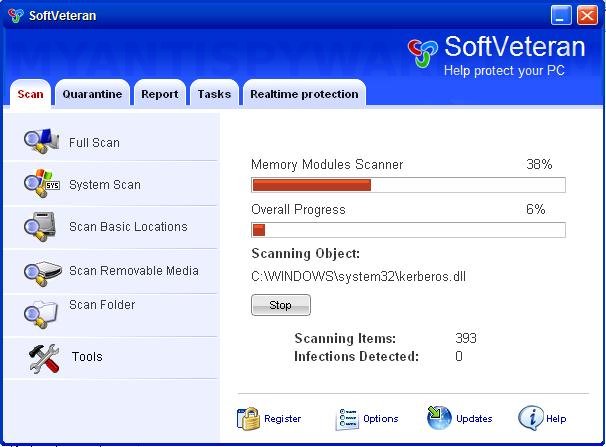Open the Realtime protection tab
The width and height of the screenshot is (606, 447).
pos(304,94)
